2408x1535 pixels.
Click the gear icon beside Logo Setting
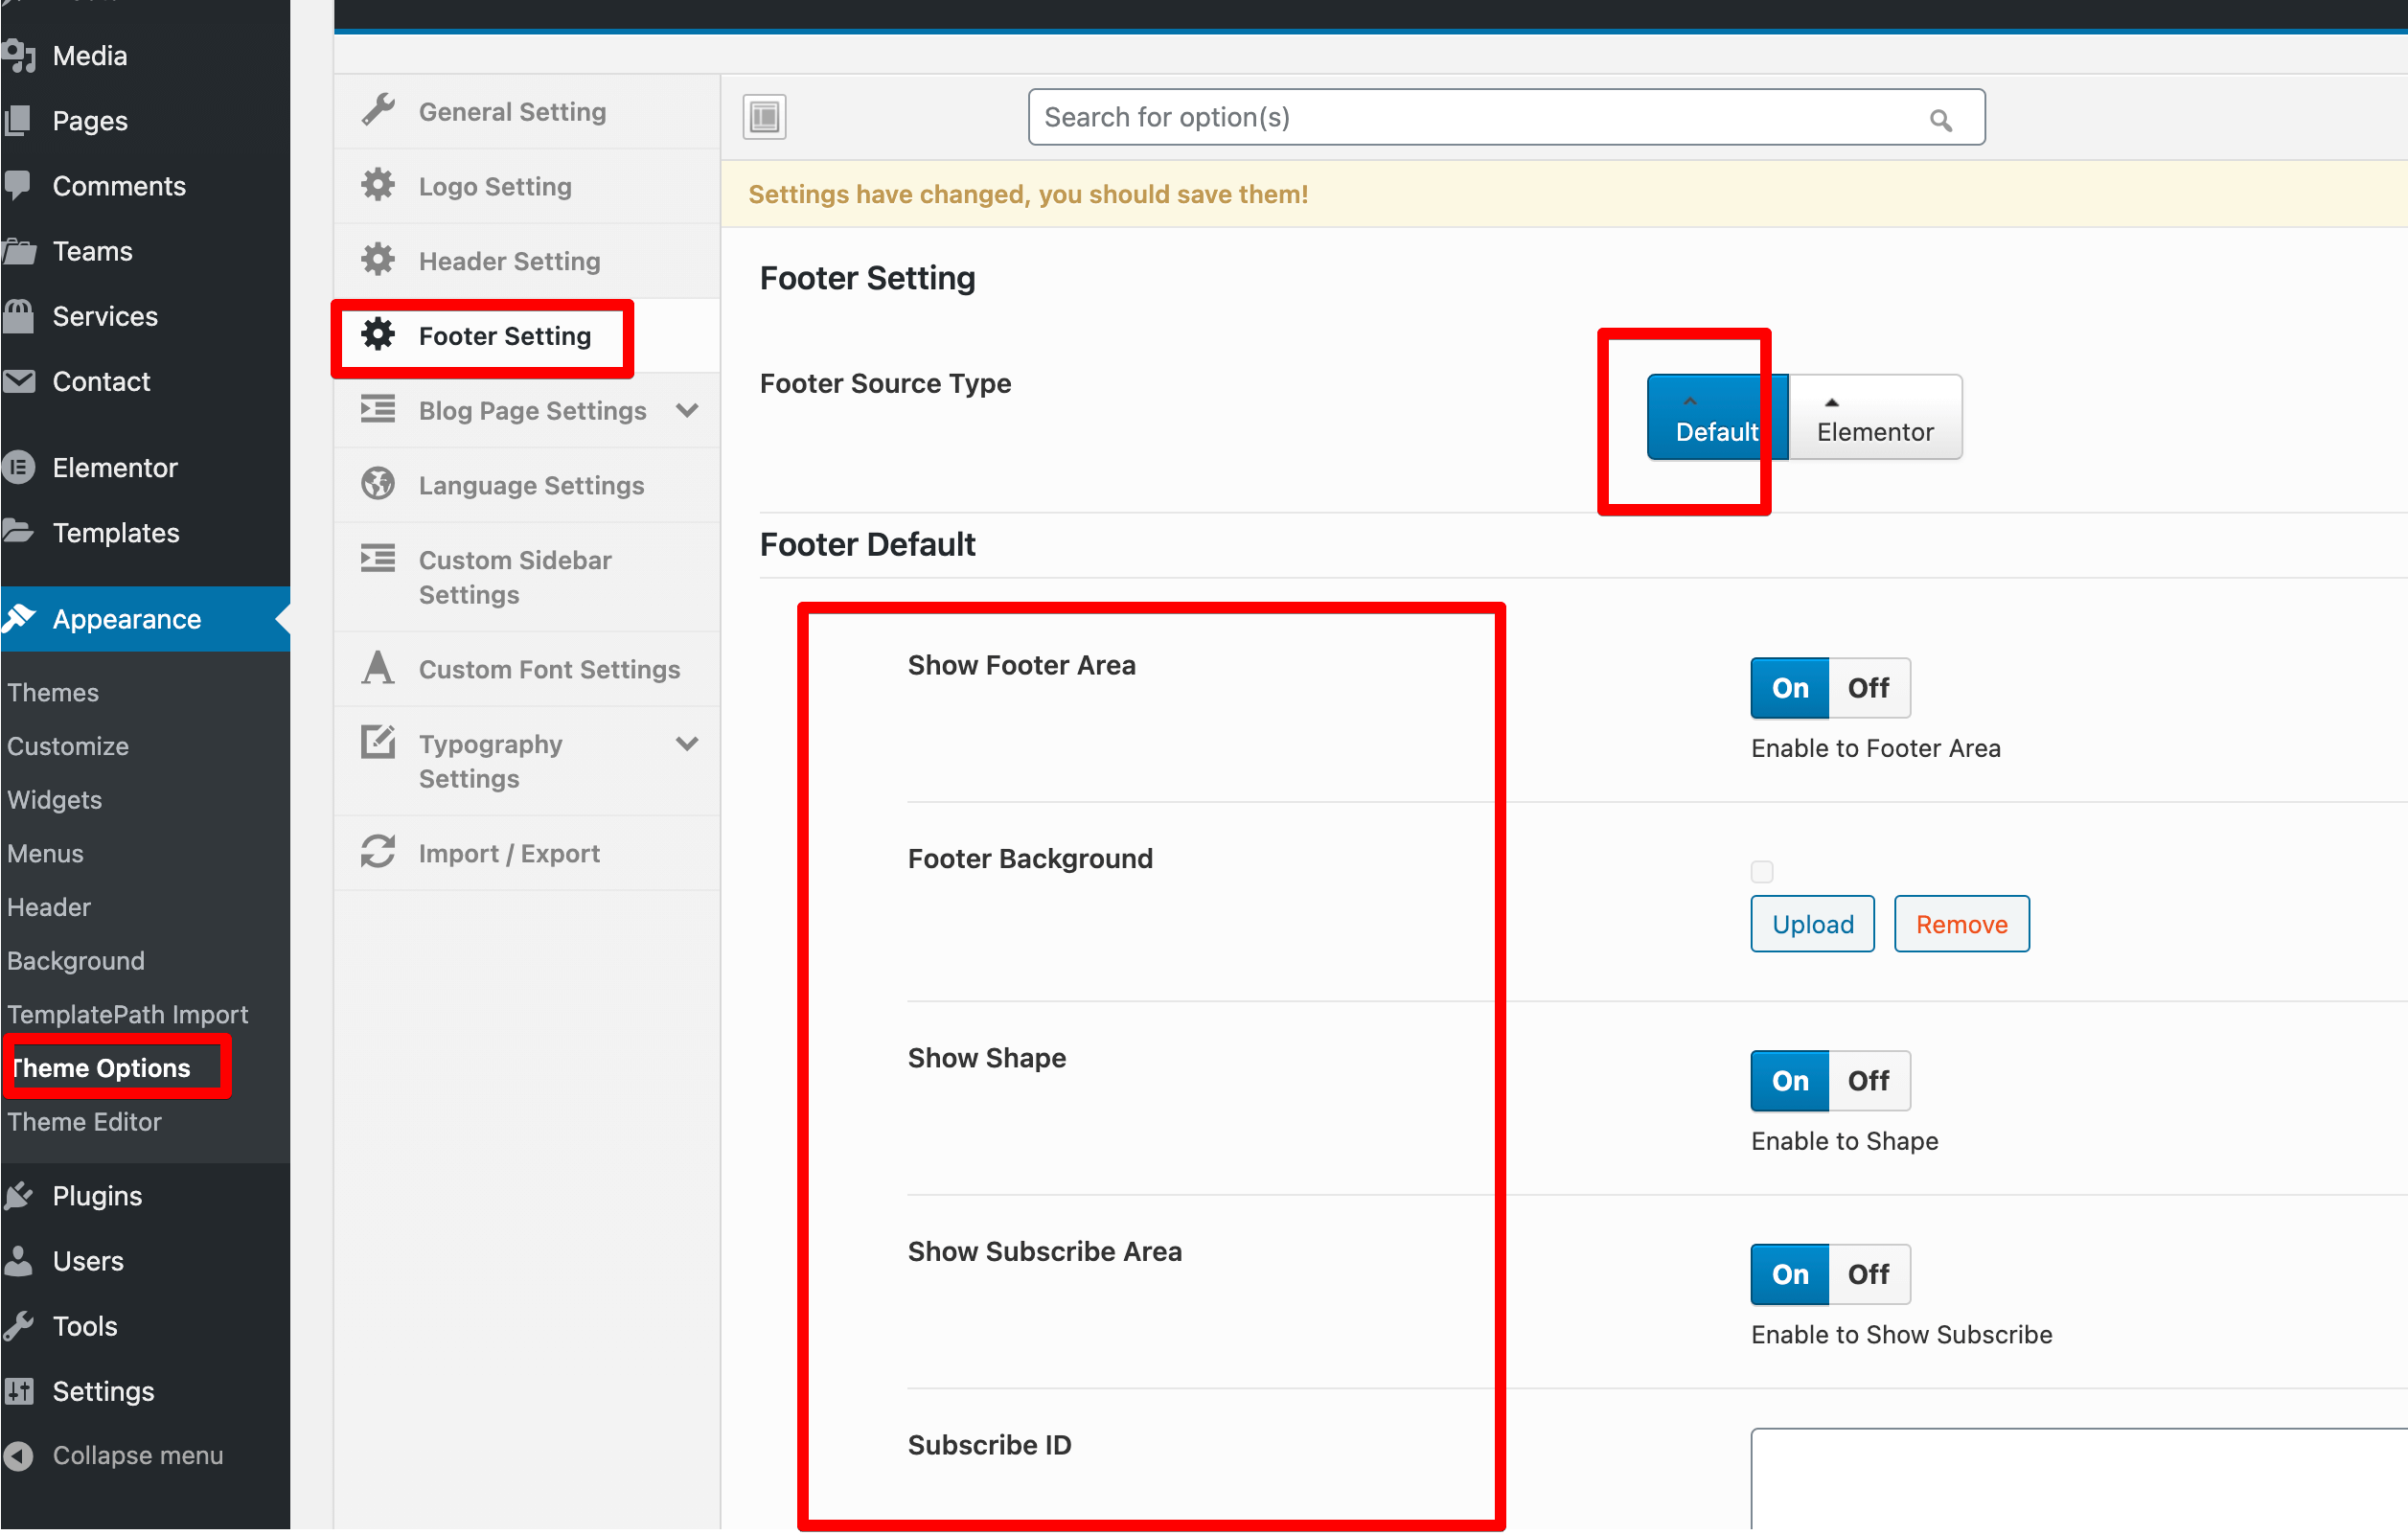pos(378,185)
